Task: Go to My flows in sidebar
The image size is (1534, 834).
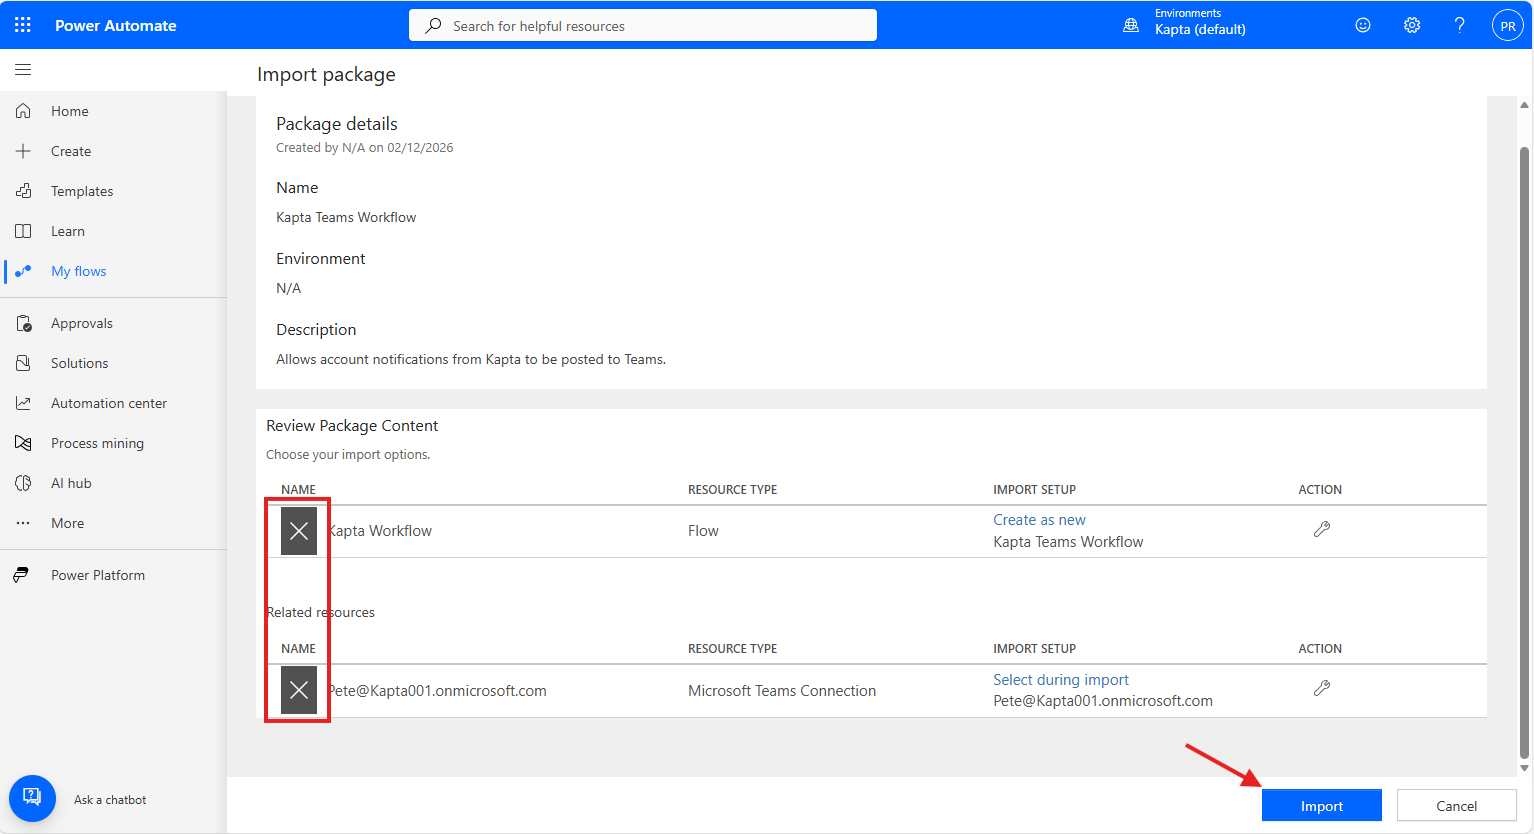Action: pos(78,271)
